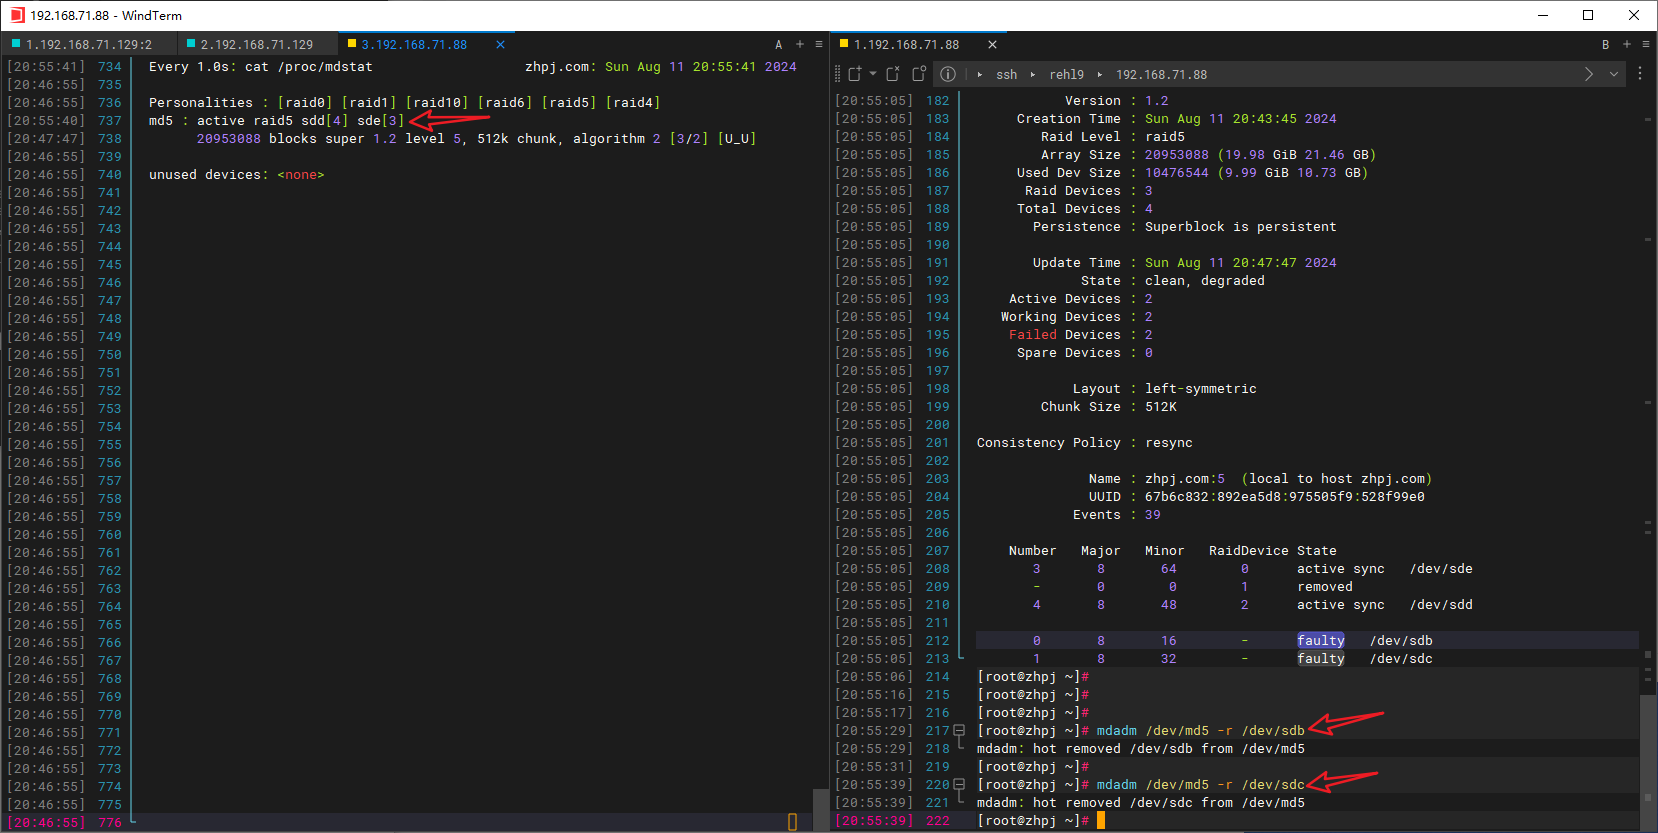Click the UUID value 67b6c832:892ea5d8:975505f9:528f99e0
This screenshot has height=833, width=1658.
pos(1284,497)
